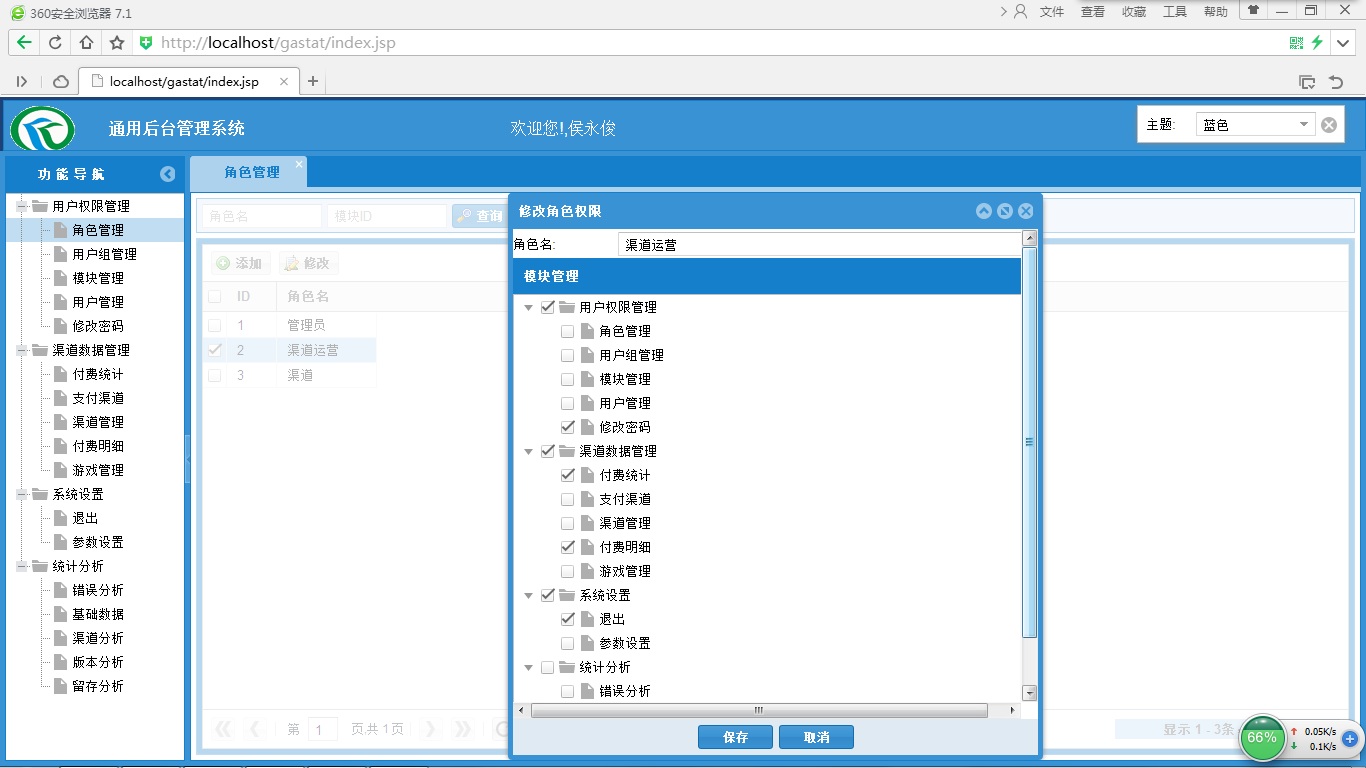1366x768 pixels.
Task: Click the 保存 button to save permissions
Action: 734,736
